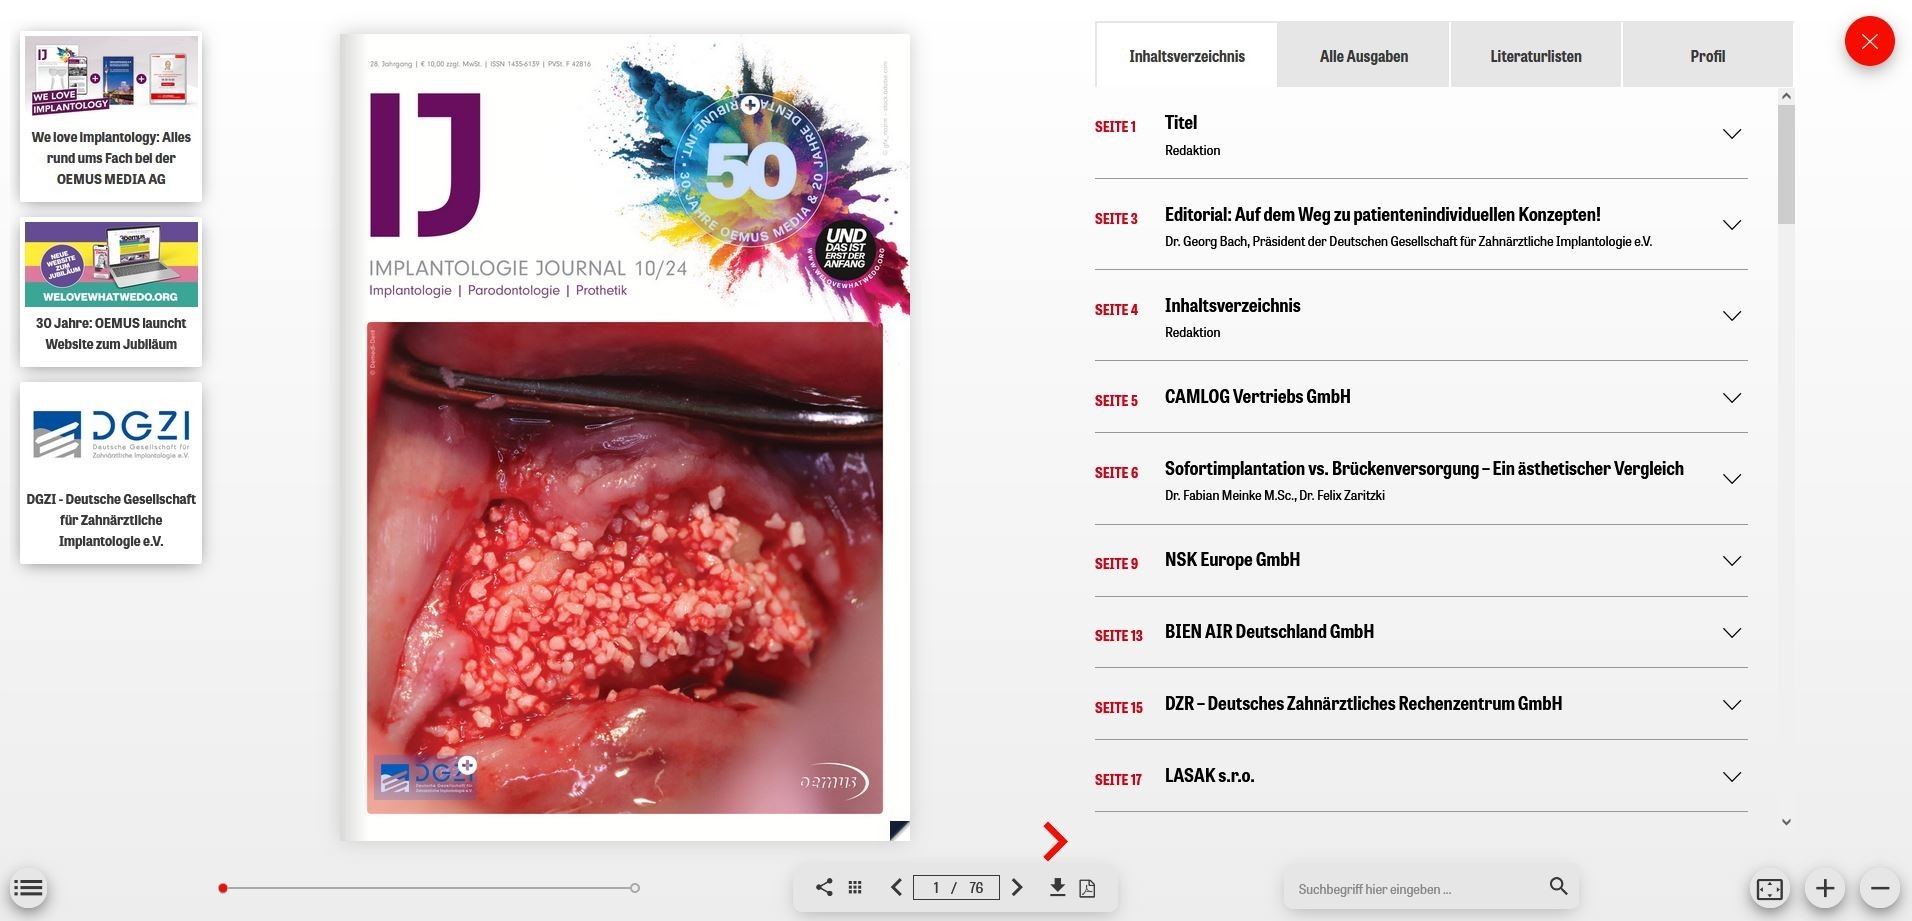This screenshot has height=921, width=1912.
Task: Expand Sofortimplantation article chevron
Action: pos(1732,479)
